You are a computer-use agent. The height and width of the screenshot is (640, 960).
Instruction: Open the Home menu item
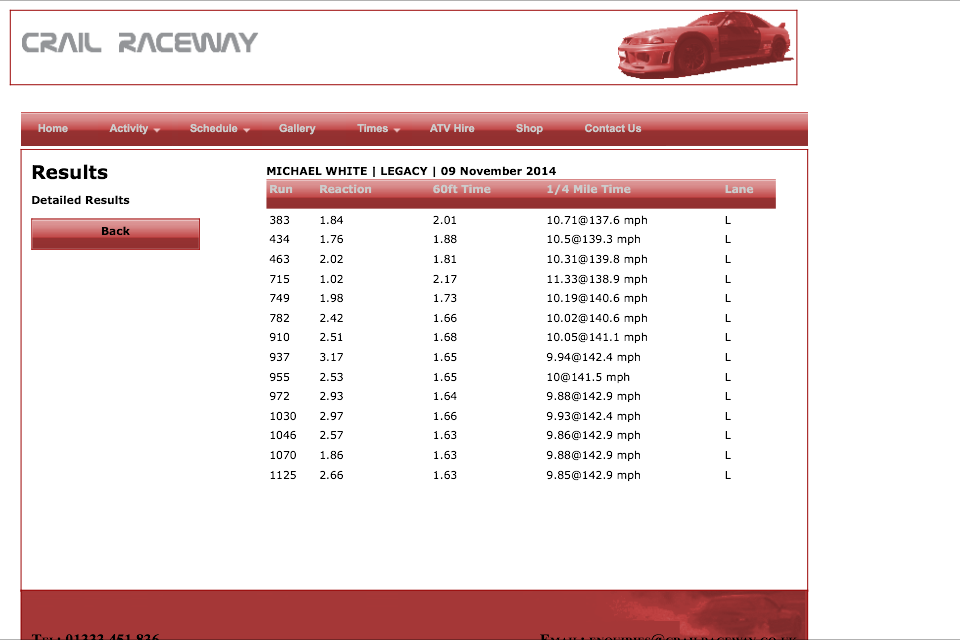(53, 129)
